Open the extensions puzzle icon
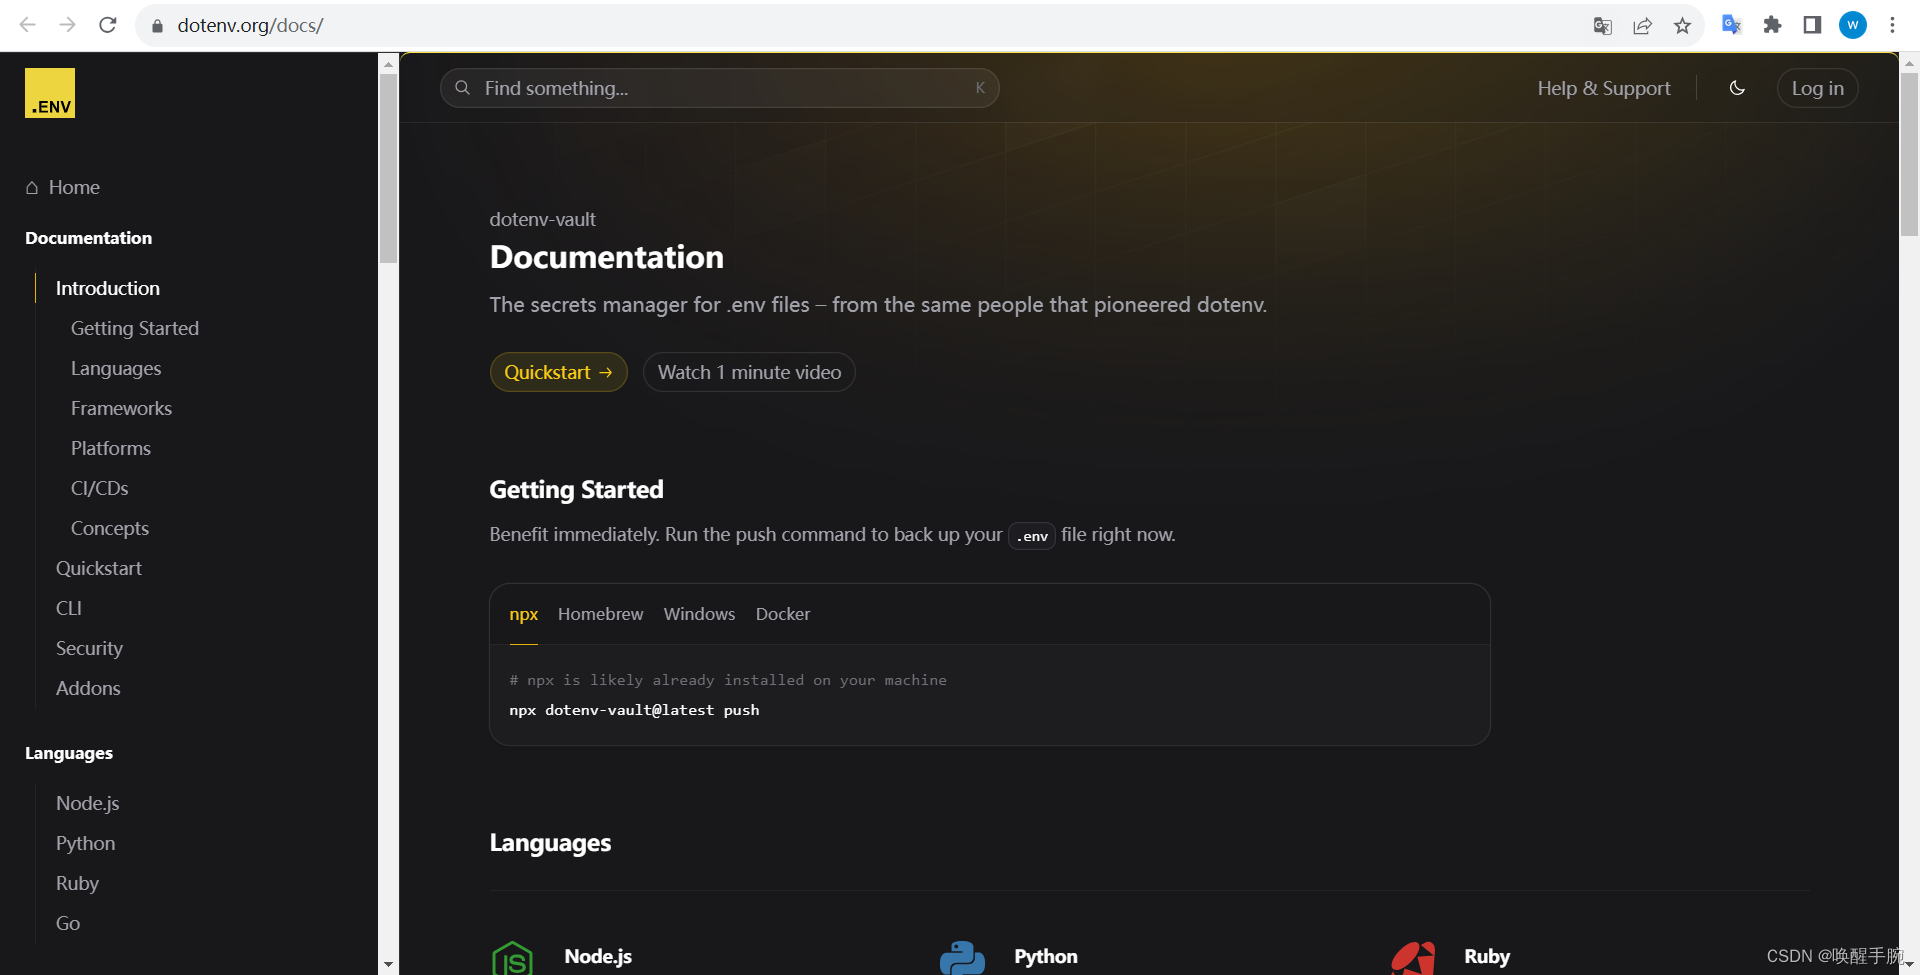This screenshot has width=1920, height=975. 1772,25
